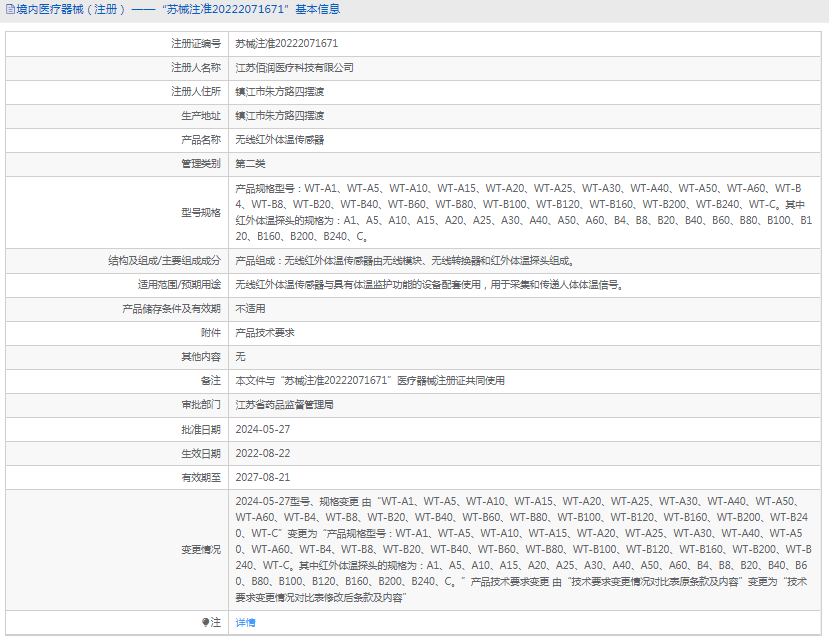Click approval date 2024-05-27
The height and width of the screenshot is (640, 829).
[263, 429]
